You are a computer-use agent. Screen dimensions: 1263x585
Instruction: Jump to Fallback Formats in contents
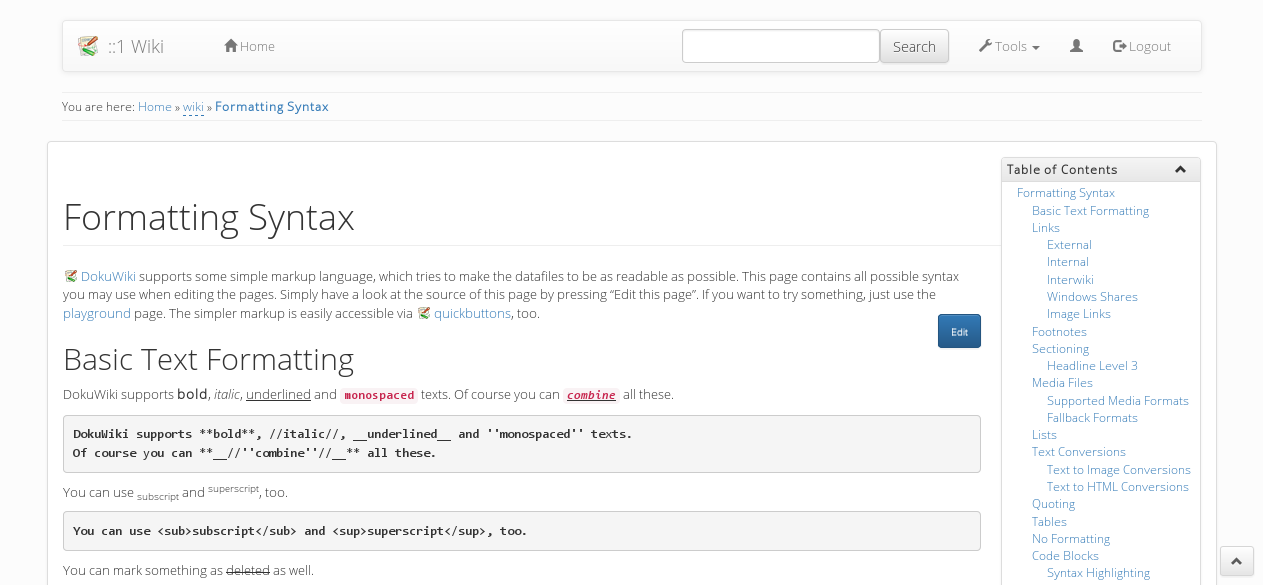coord(1092,418)
